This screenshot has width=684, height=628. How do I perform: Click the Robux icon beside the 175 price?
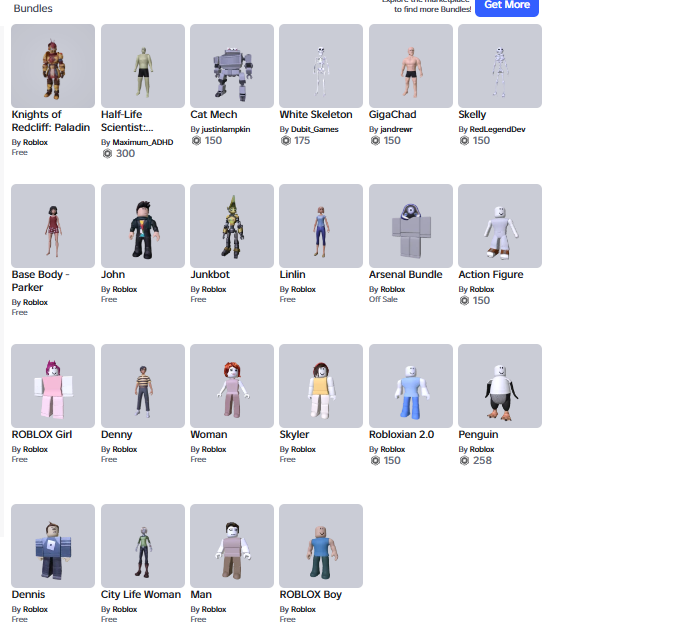click(x=286, y=140)
